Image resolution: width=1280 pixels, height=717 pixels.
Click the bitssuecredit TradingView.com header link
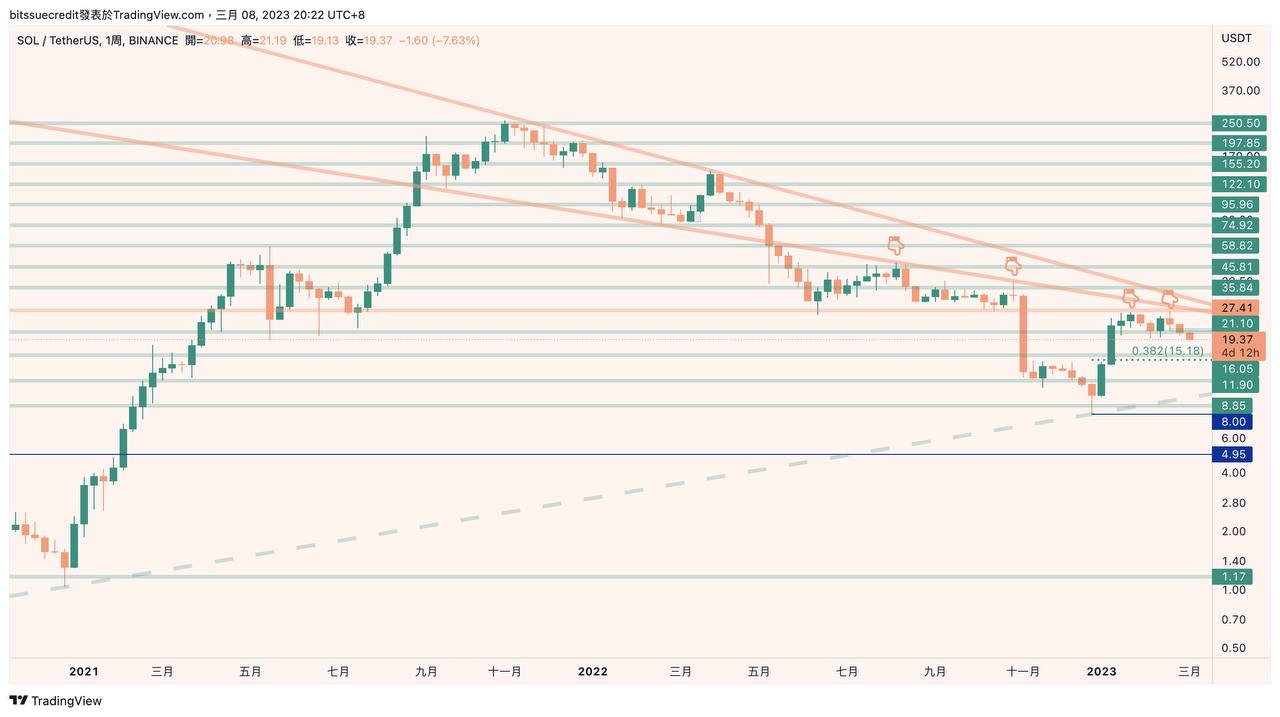[105, 15]
